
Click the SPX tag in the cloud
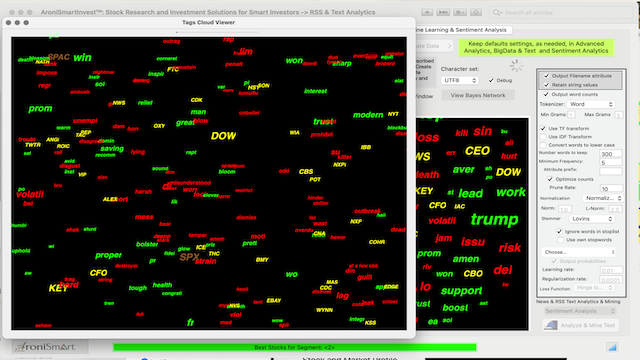189,257
